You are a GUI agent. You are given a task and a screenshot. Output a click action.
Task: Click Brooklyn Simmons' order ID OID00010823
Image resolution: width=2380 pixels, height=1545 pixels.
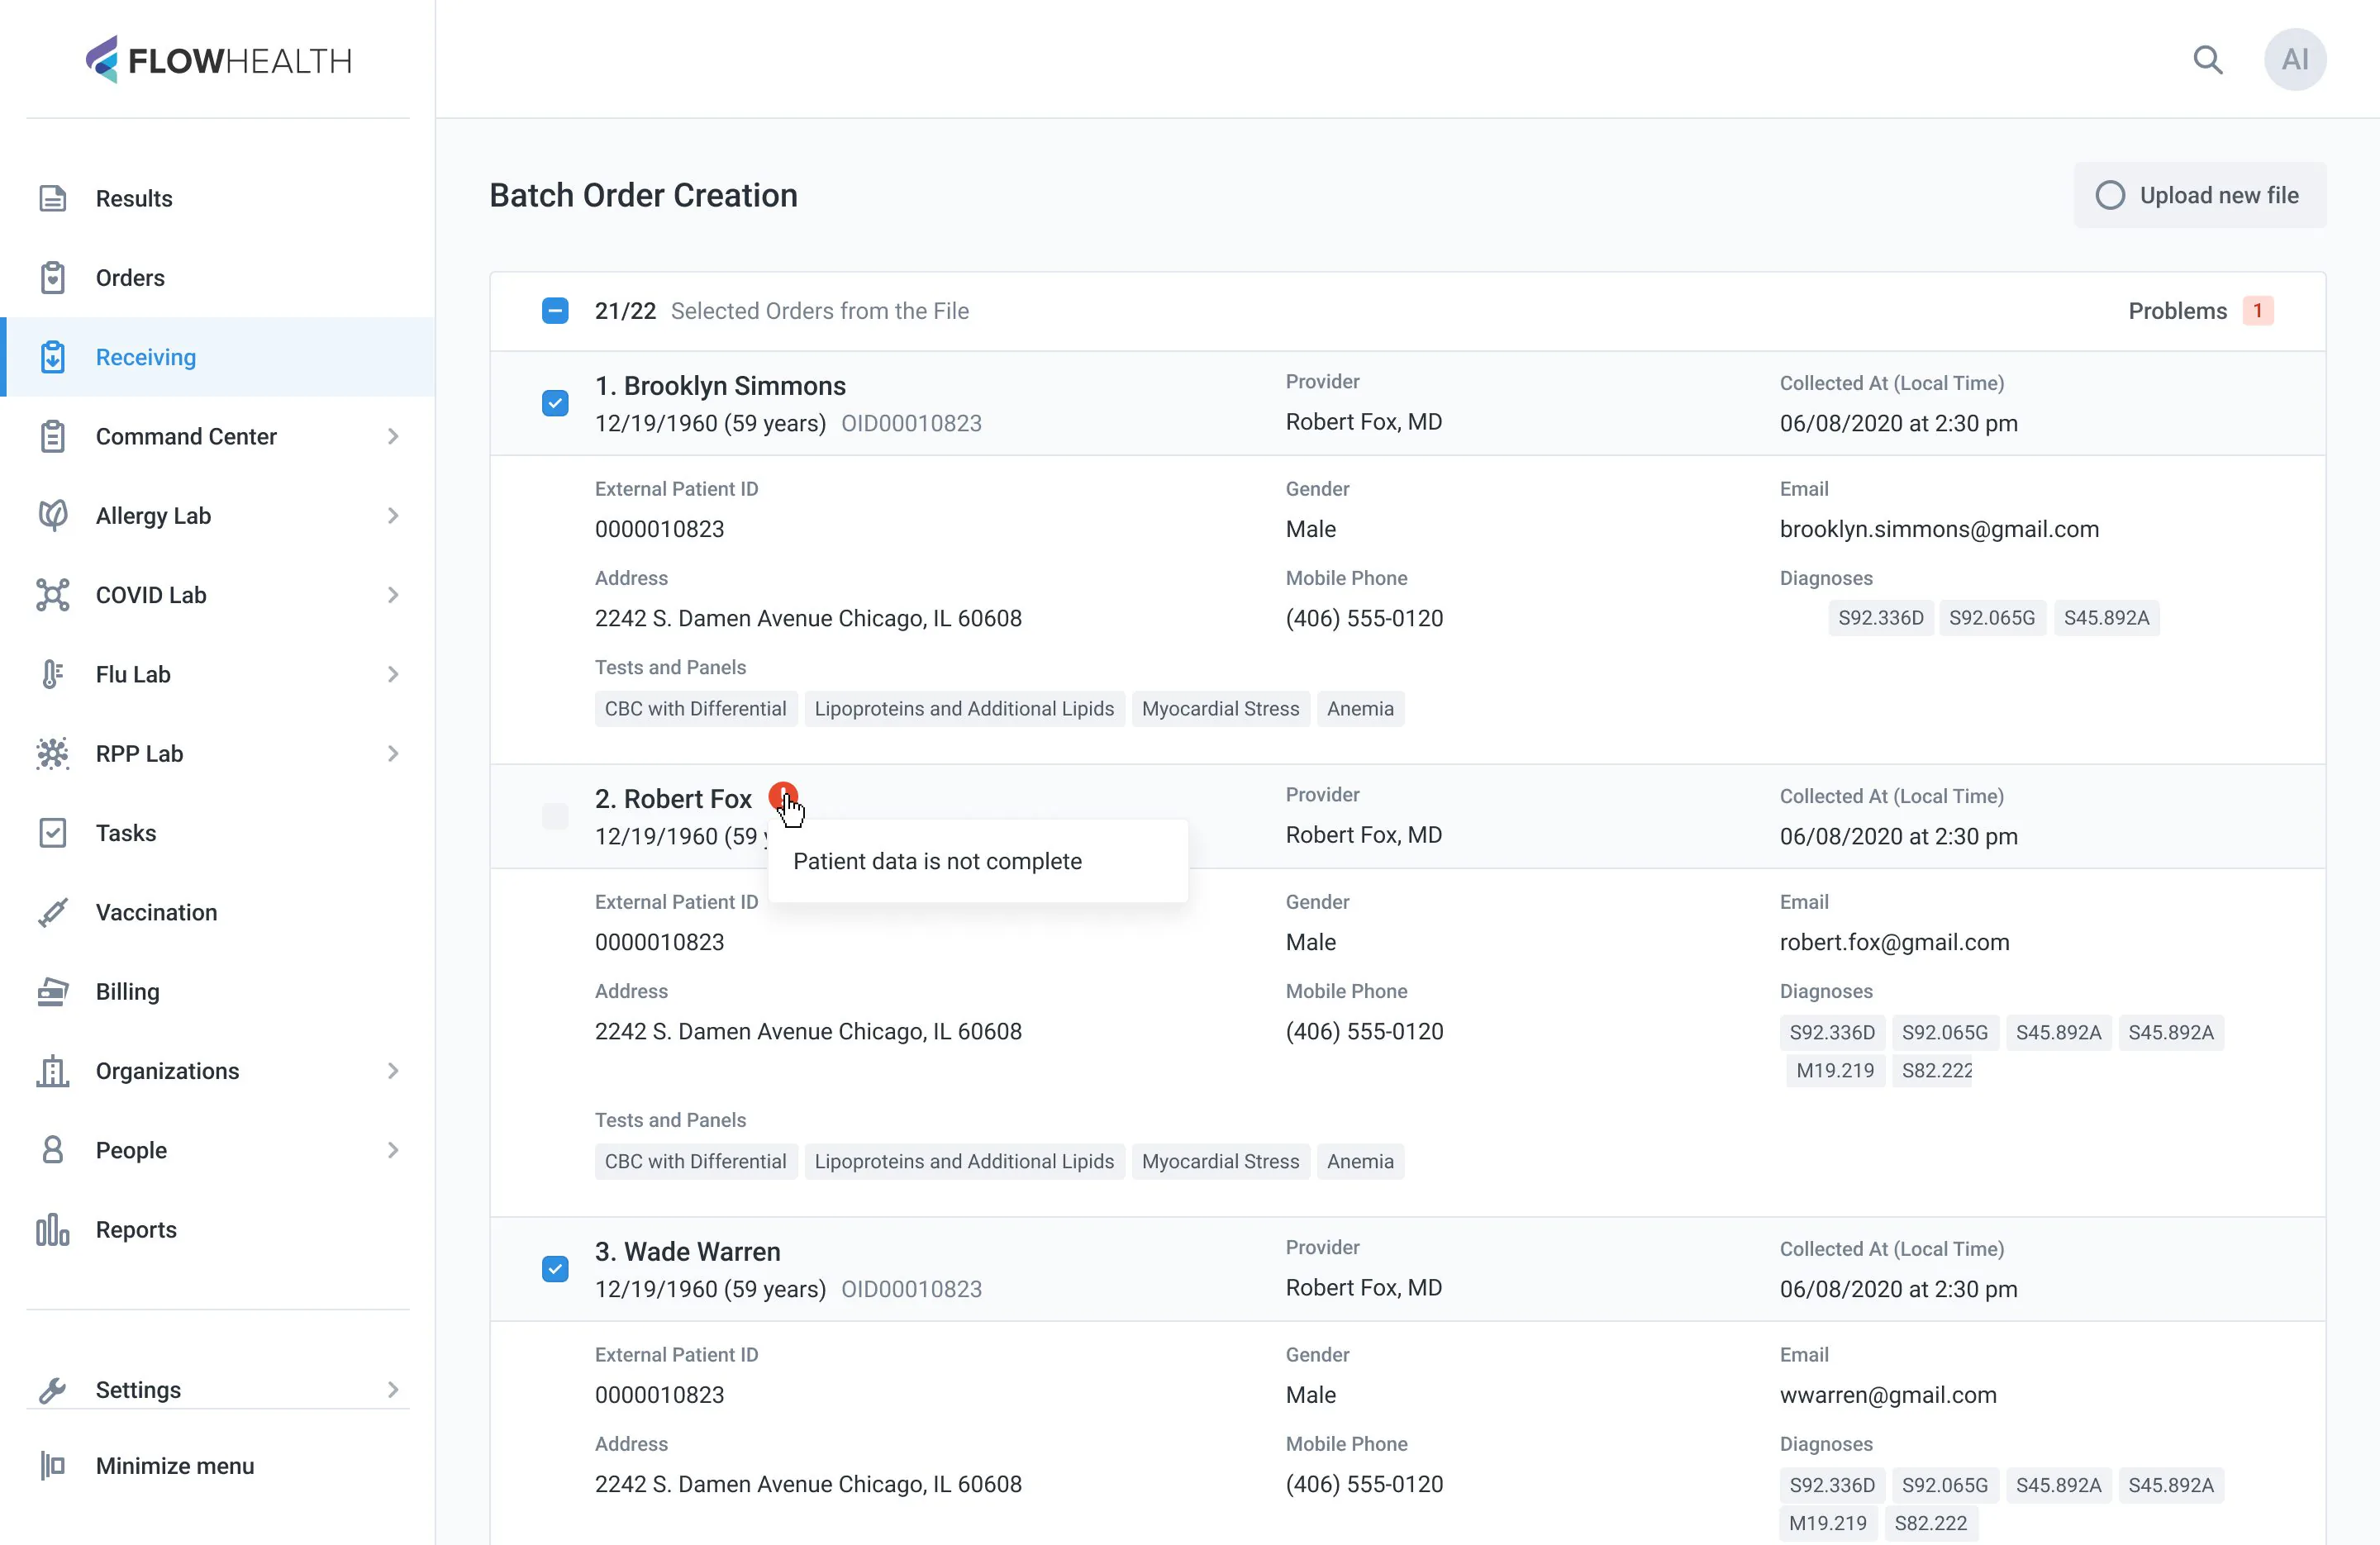[911, 423]
